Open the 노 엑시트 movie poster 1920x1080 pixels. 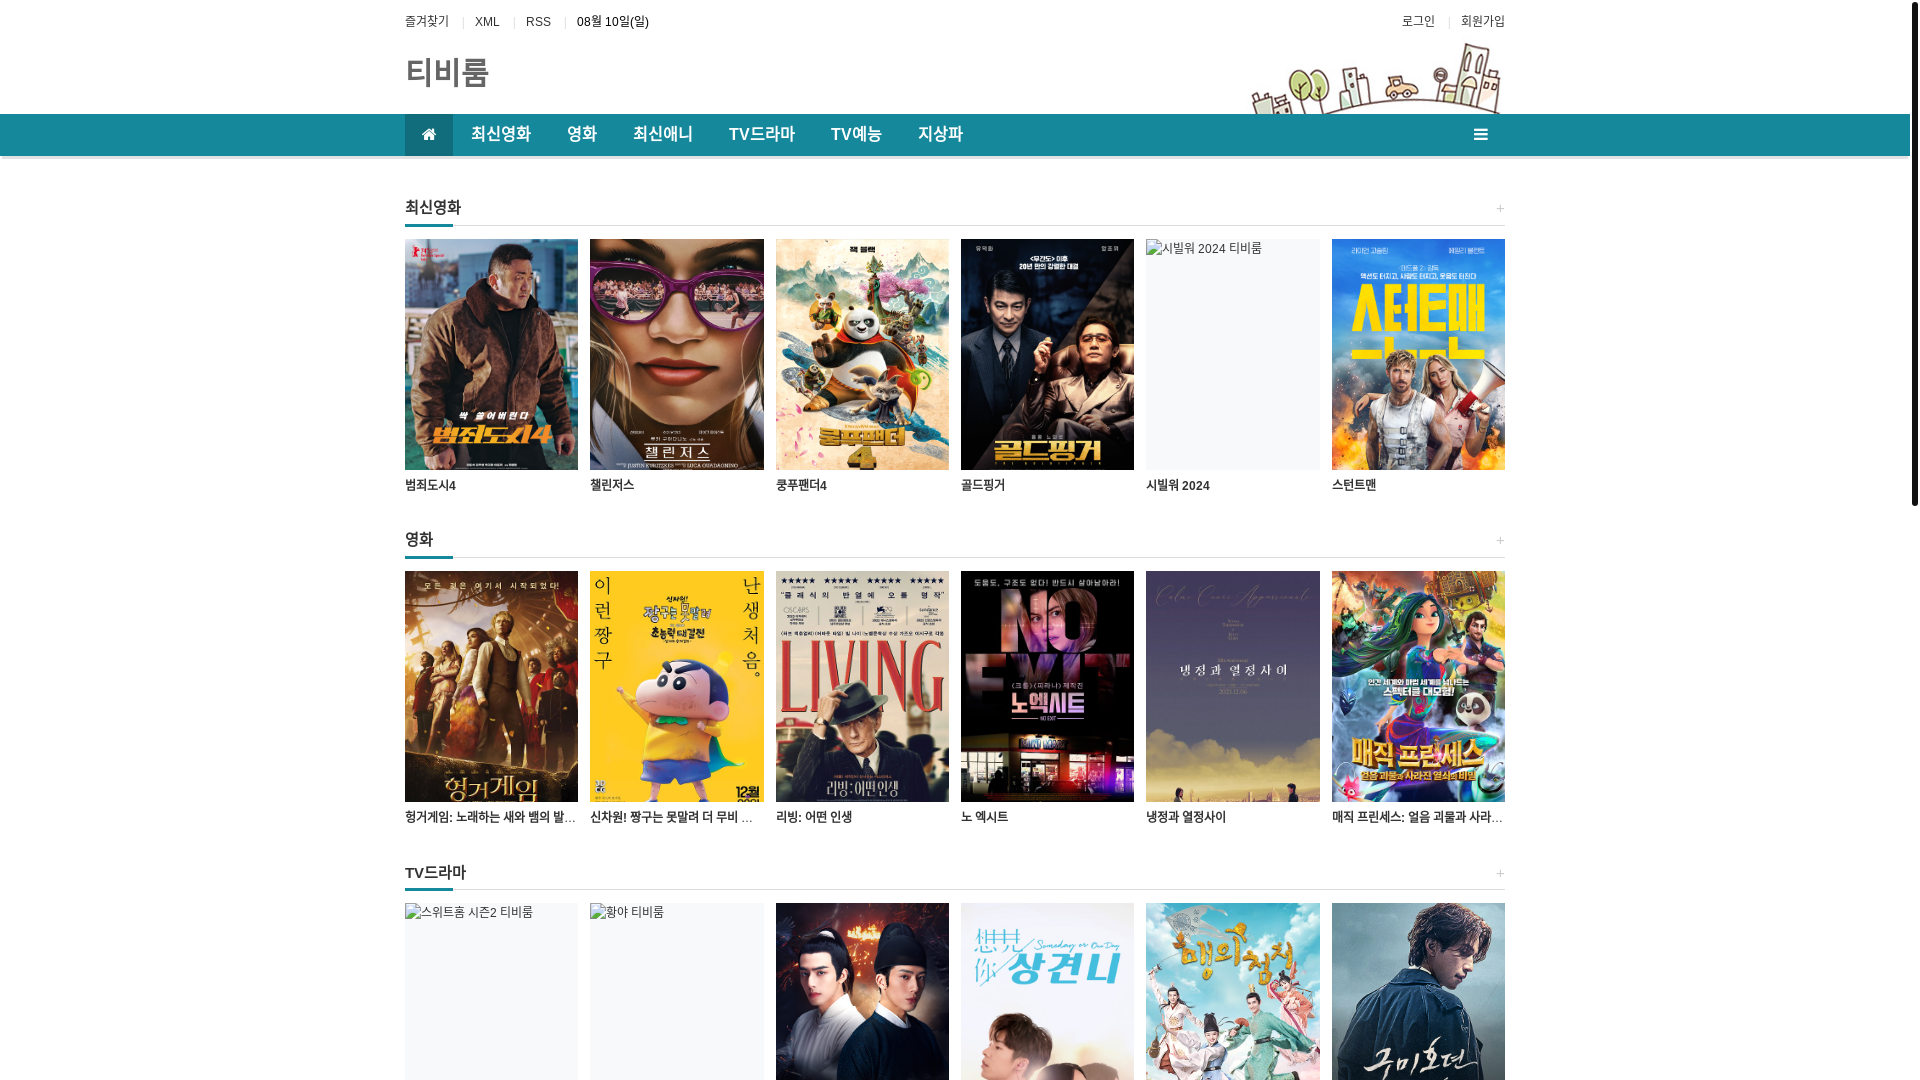(1047, 686)
